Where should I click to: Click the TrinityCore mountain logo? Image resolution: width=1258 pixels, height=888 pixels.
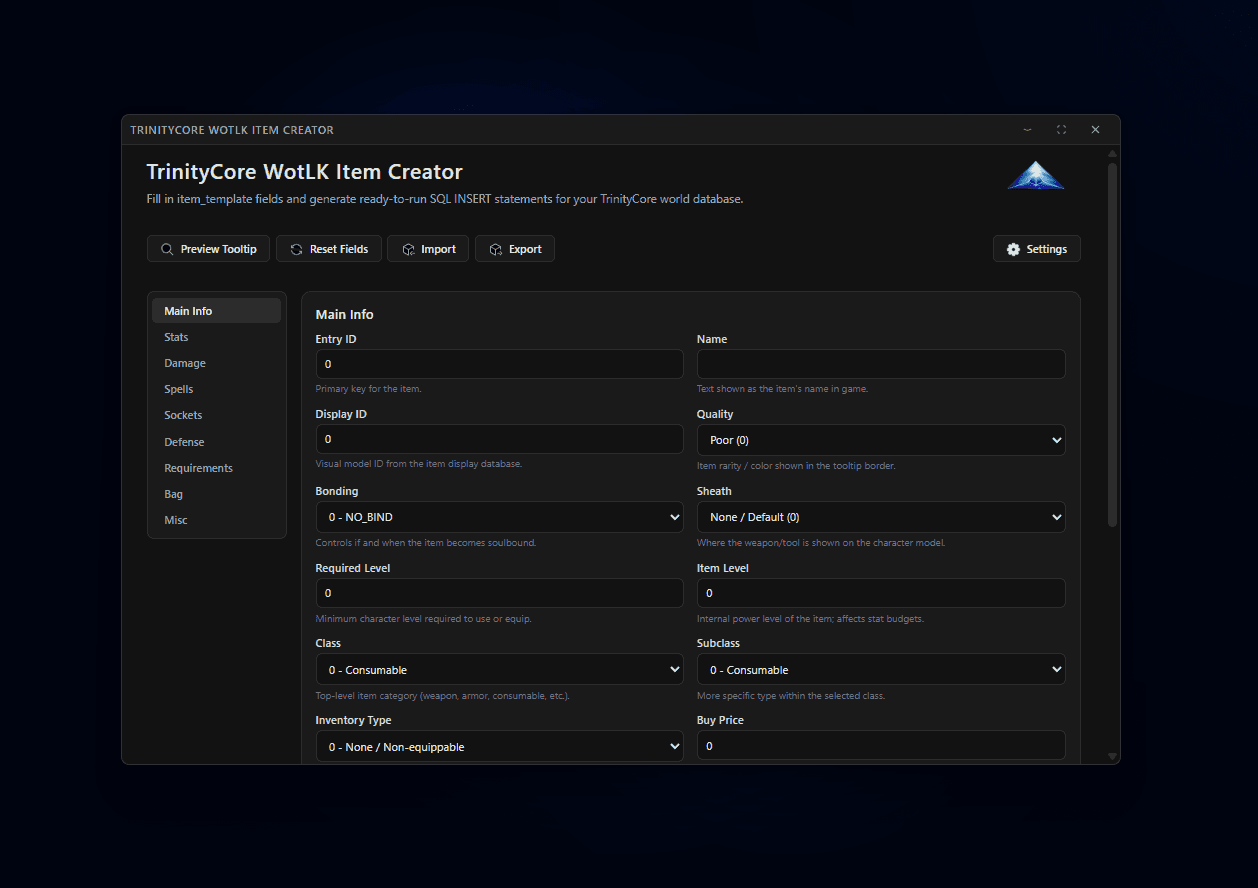coord(1036,176)
